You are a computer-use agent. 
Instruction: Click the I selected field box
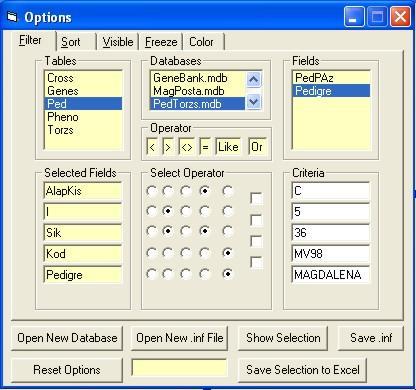click(x=83, y=212)
